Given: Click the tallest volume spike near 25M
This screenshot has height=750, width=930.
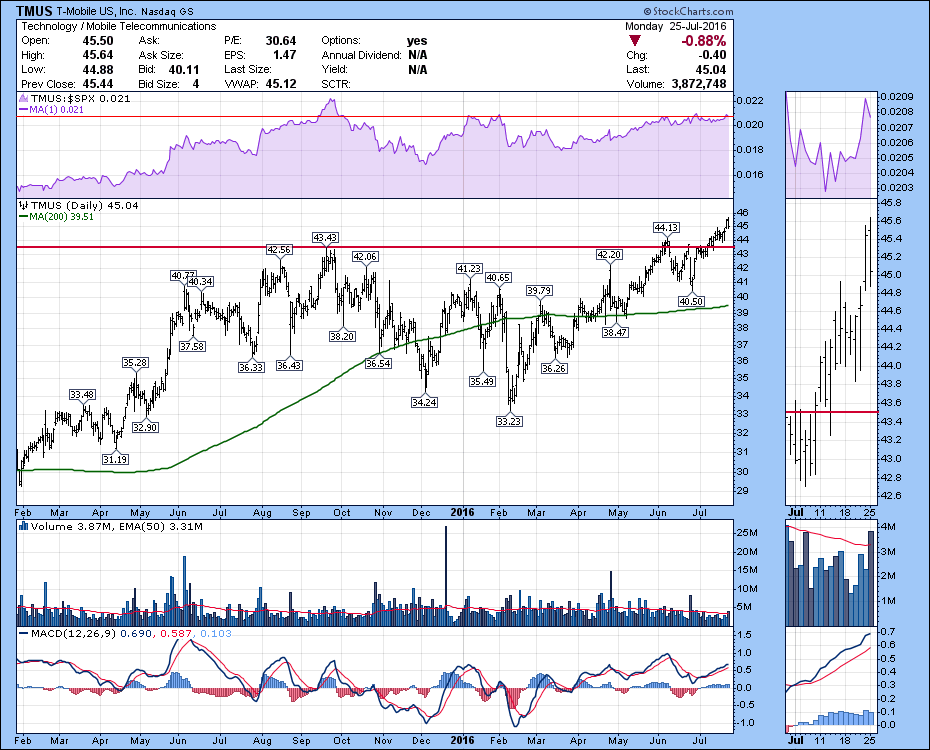Looking at the screenshot, I should (445, 575).
